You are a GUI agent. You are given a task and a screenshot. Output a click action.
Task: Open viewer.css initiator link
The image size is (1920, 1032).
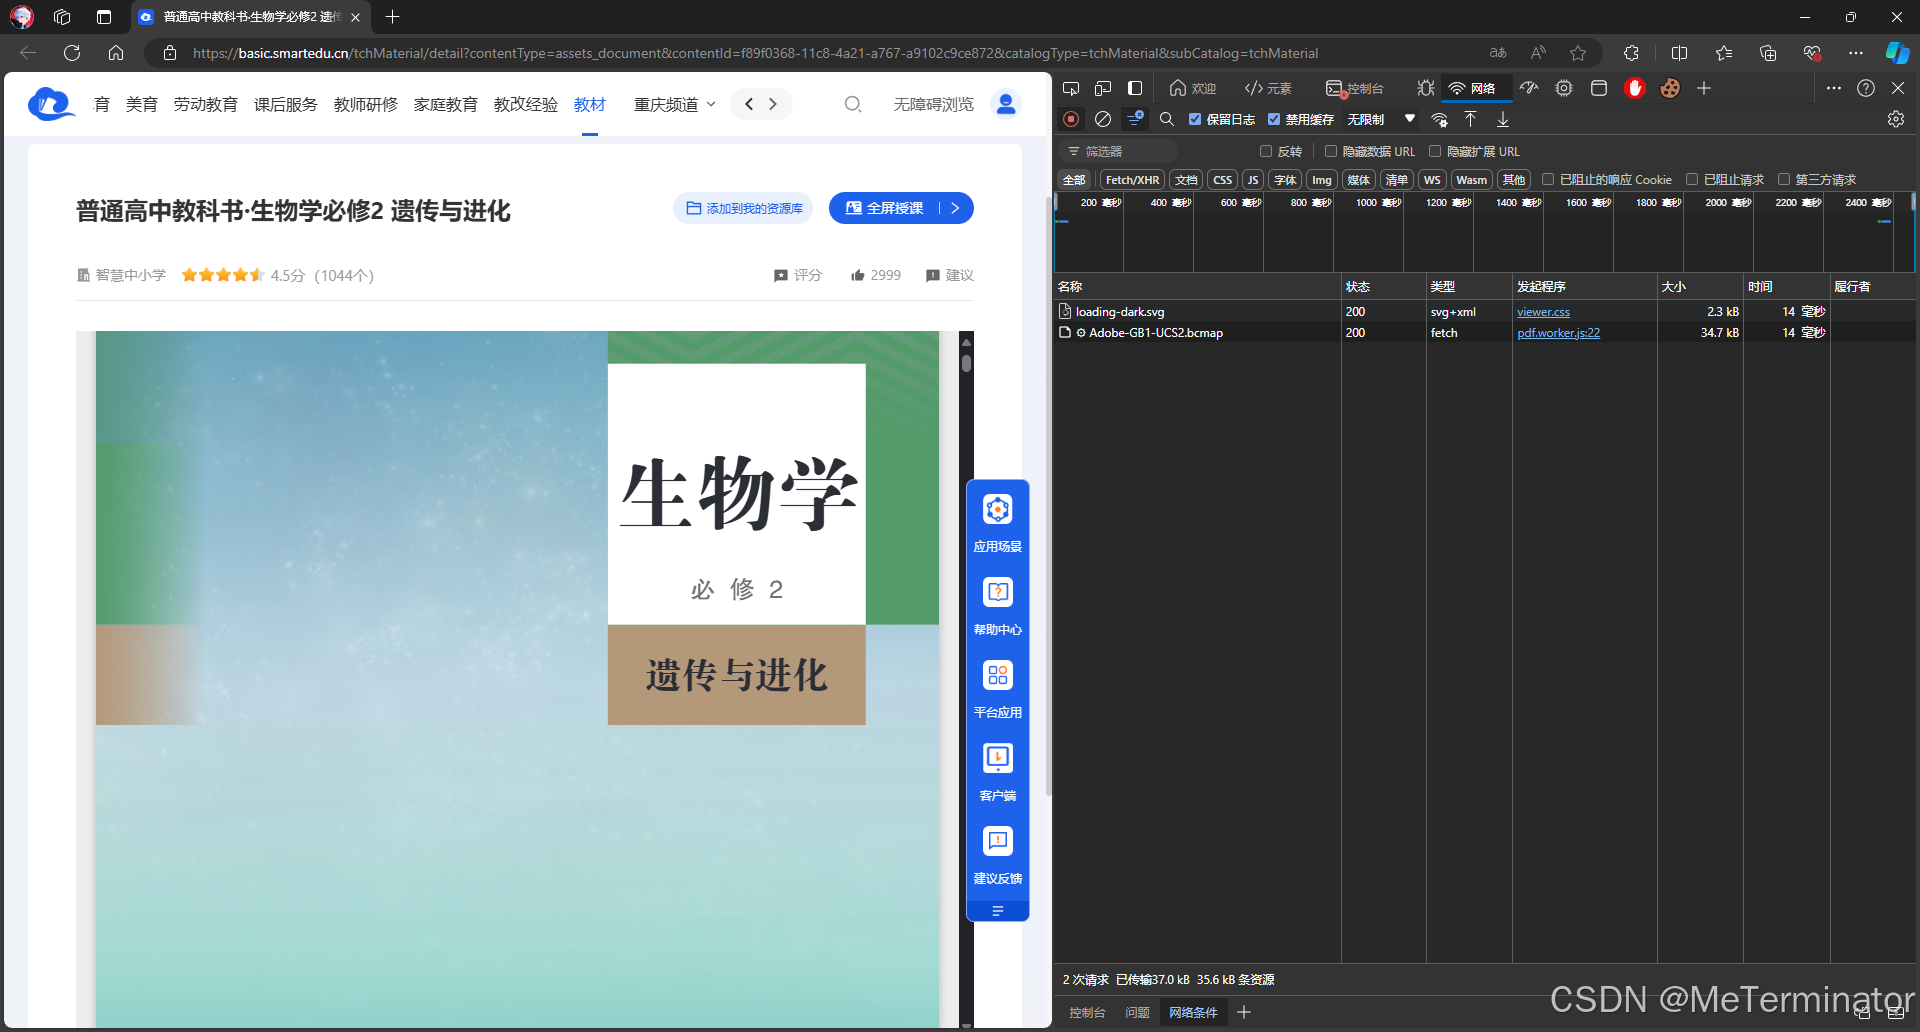1543,312
